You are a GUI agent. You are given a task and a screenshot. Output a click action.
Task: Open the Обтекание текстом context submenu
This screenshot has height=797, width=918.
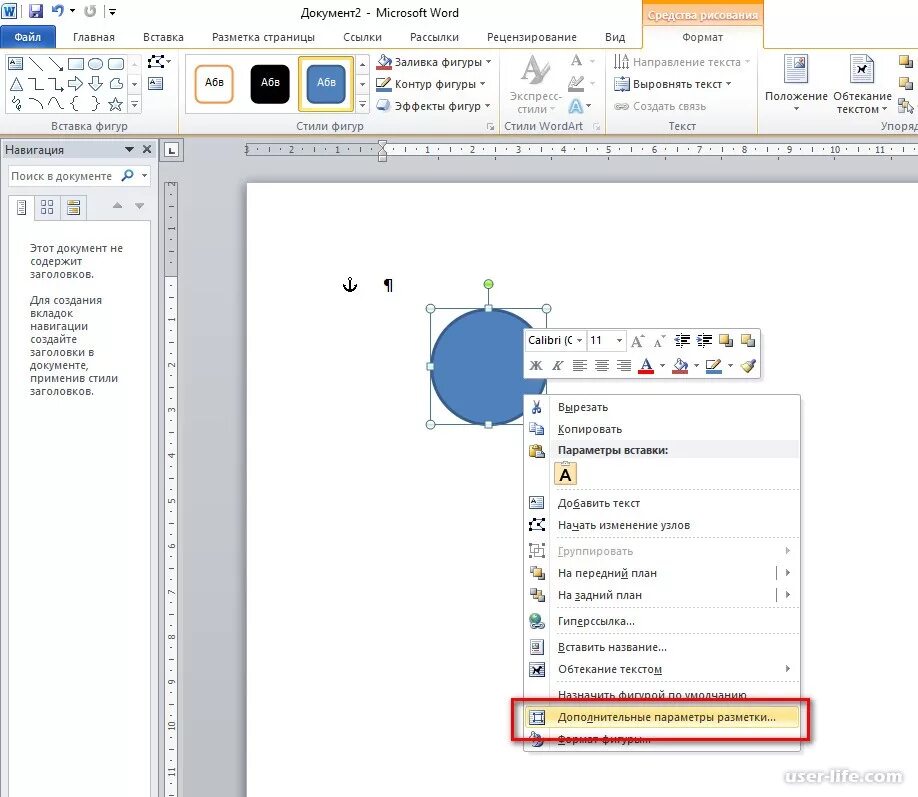663,669
